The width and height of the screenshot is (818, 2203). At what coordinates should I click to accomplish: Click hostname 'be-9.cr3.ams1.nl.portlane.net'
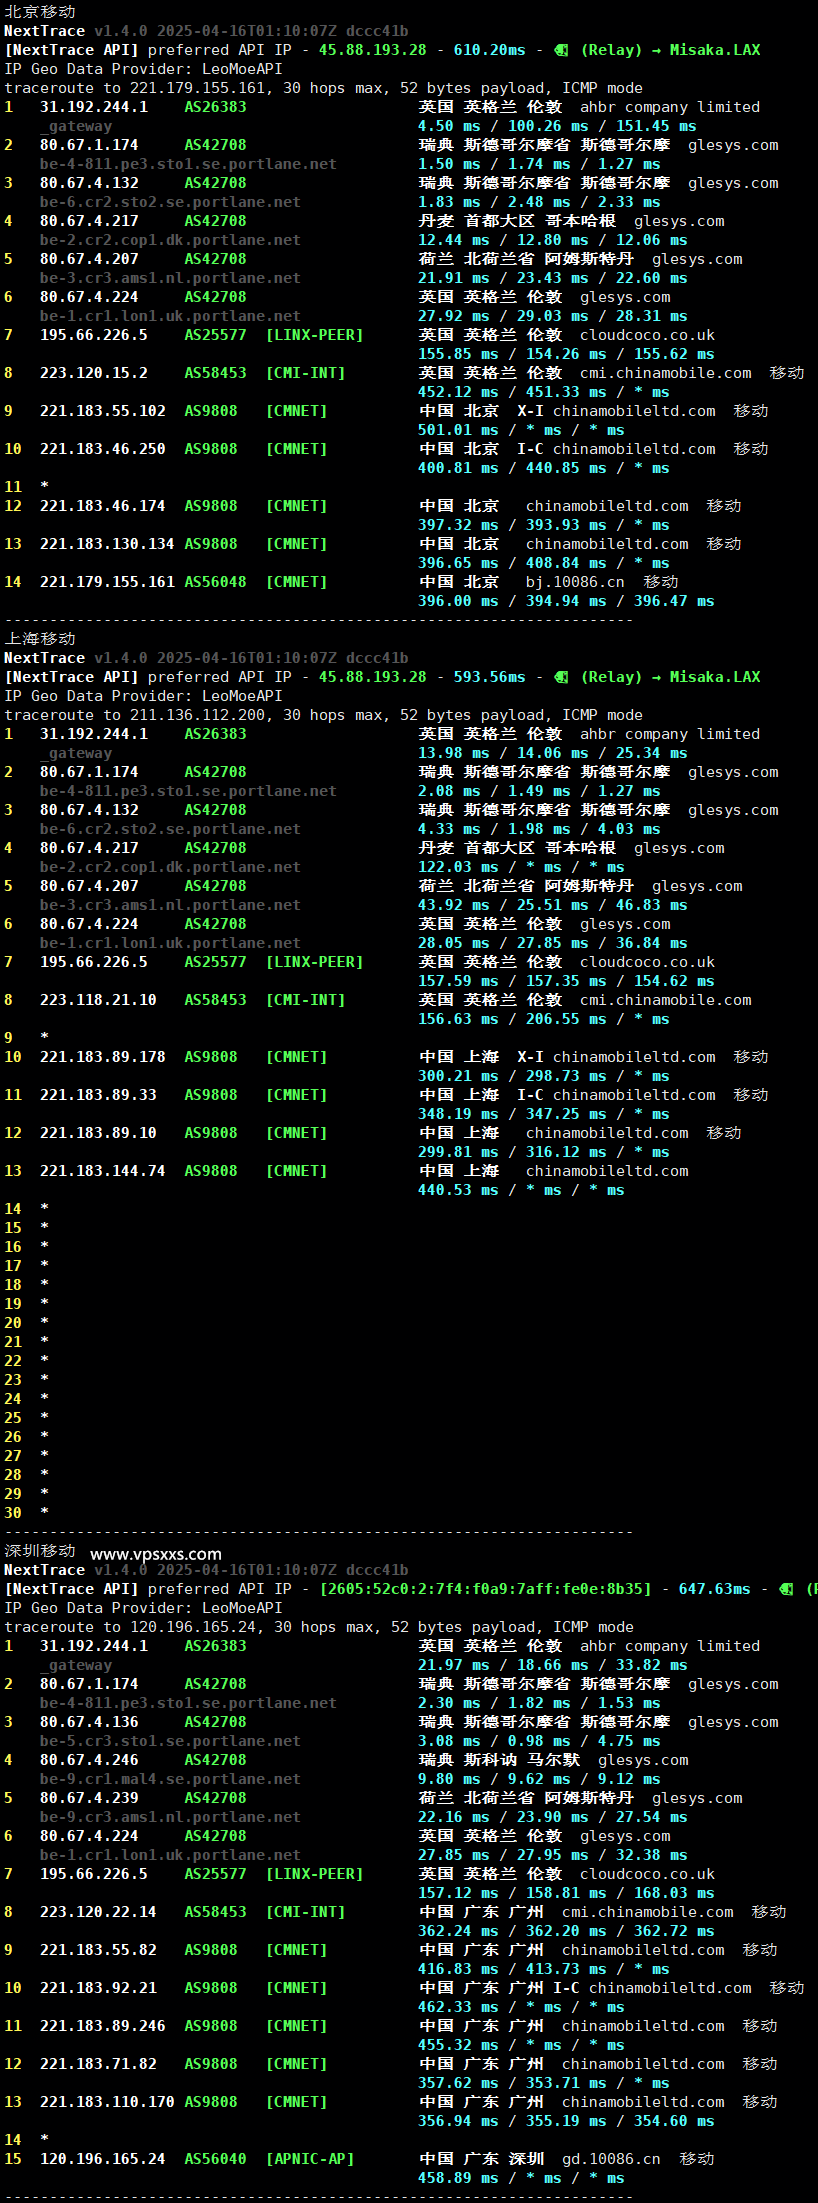(170, 1817)
